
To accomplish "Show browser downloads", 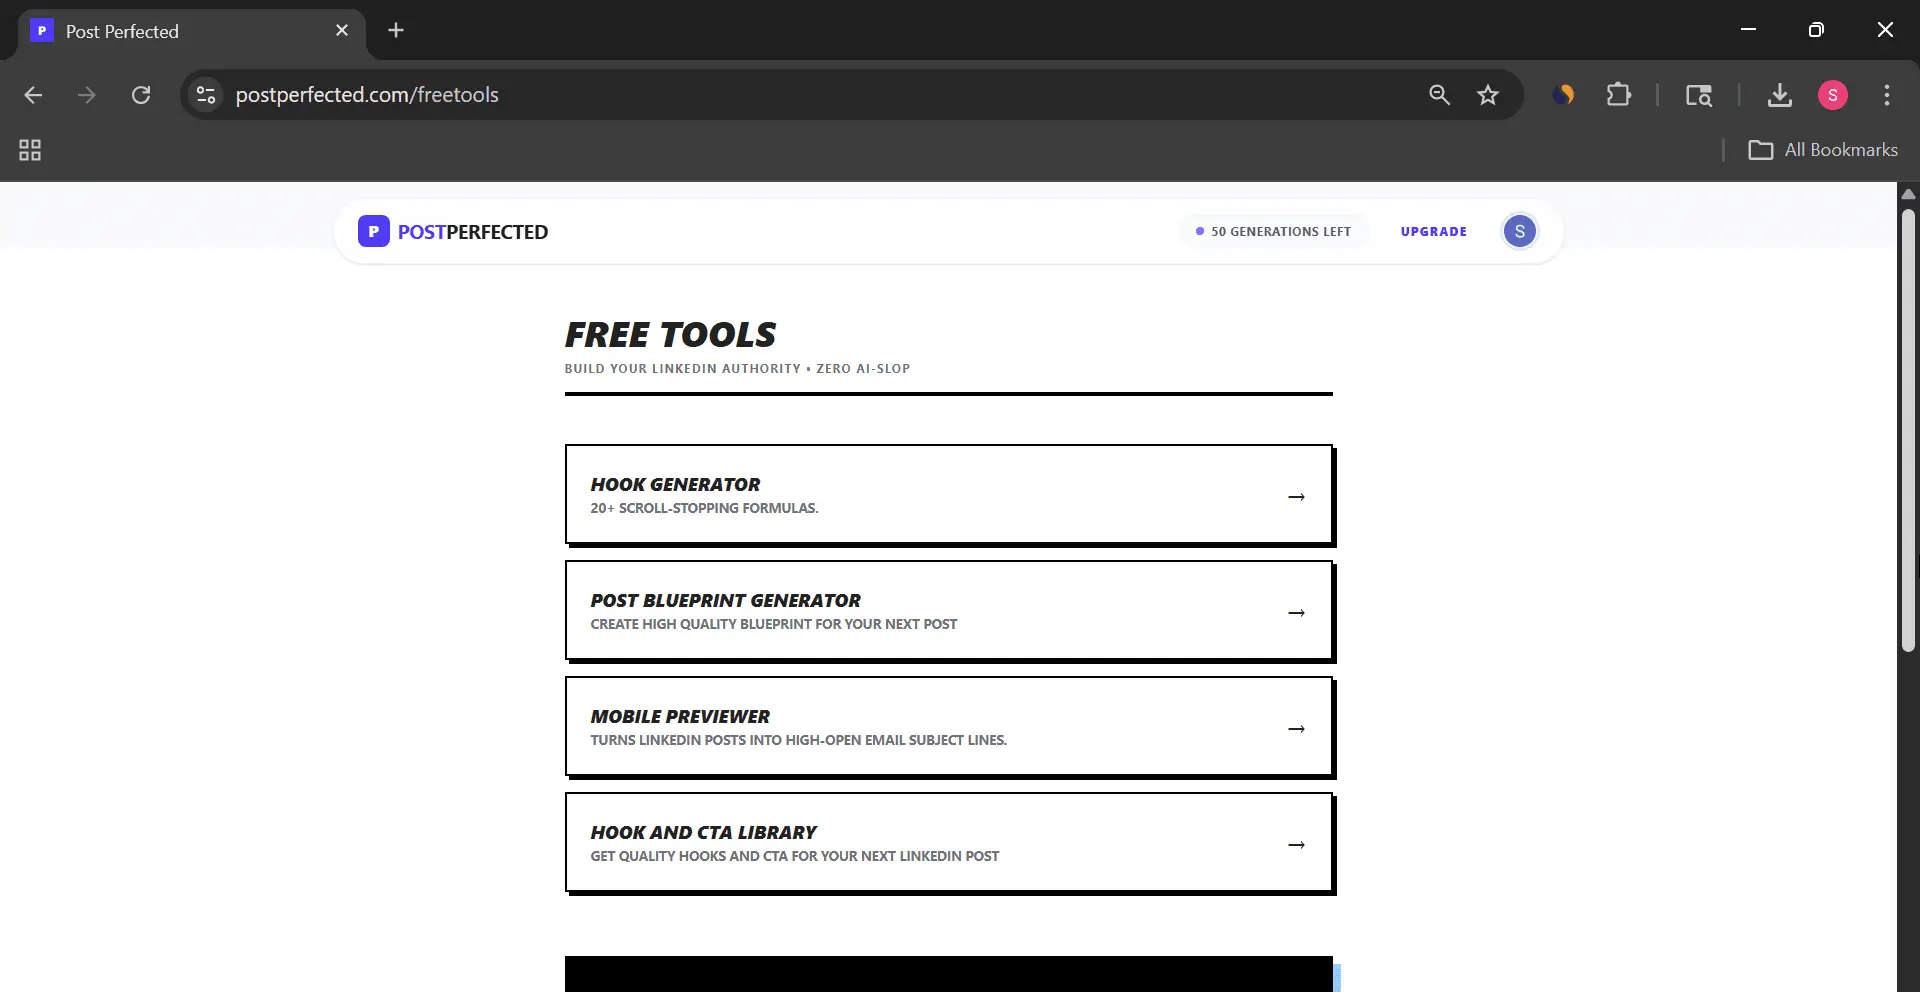I will [x=1779, y=95].
